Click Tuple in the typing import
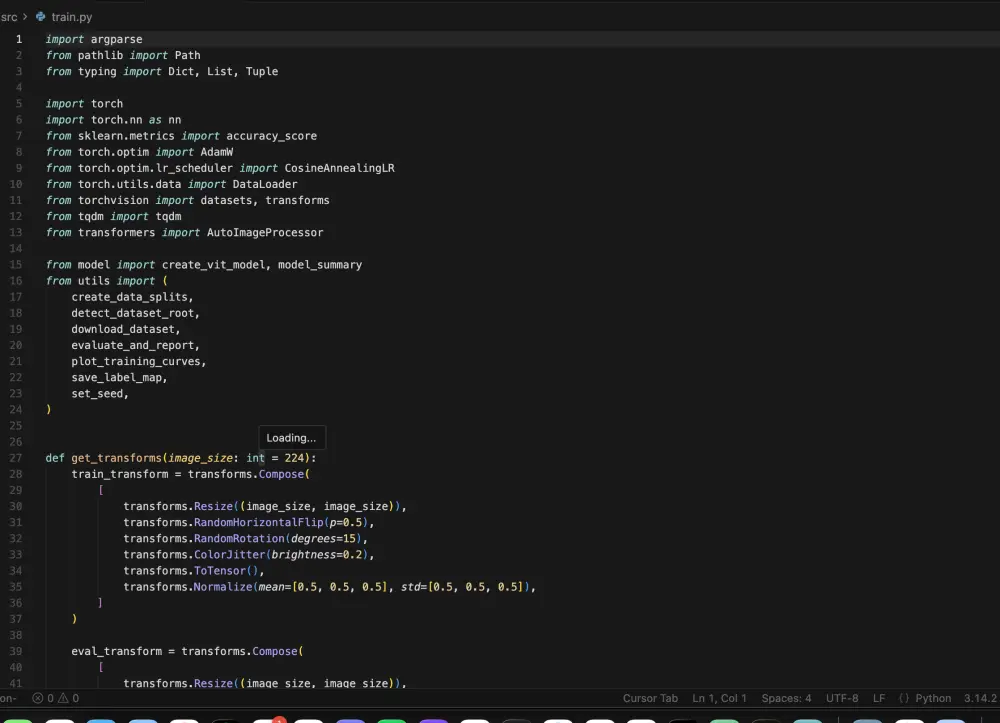The width and height of the screenshot is (1000, 723). [x=262, y=71]
